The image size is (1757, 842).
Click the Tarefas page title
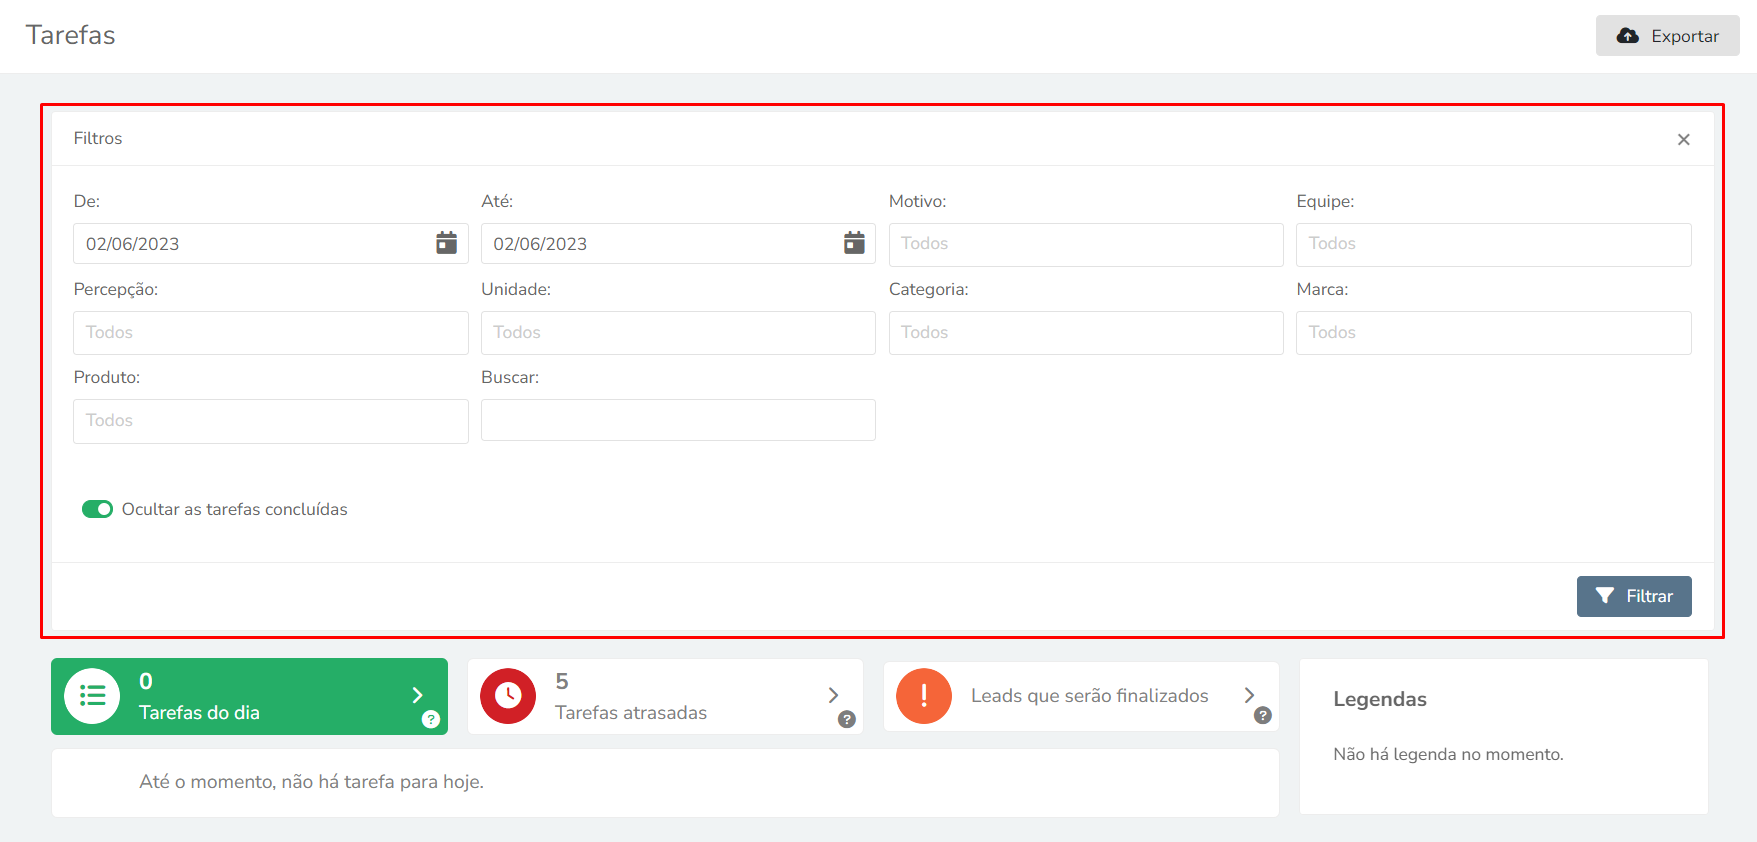point(70,35)
